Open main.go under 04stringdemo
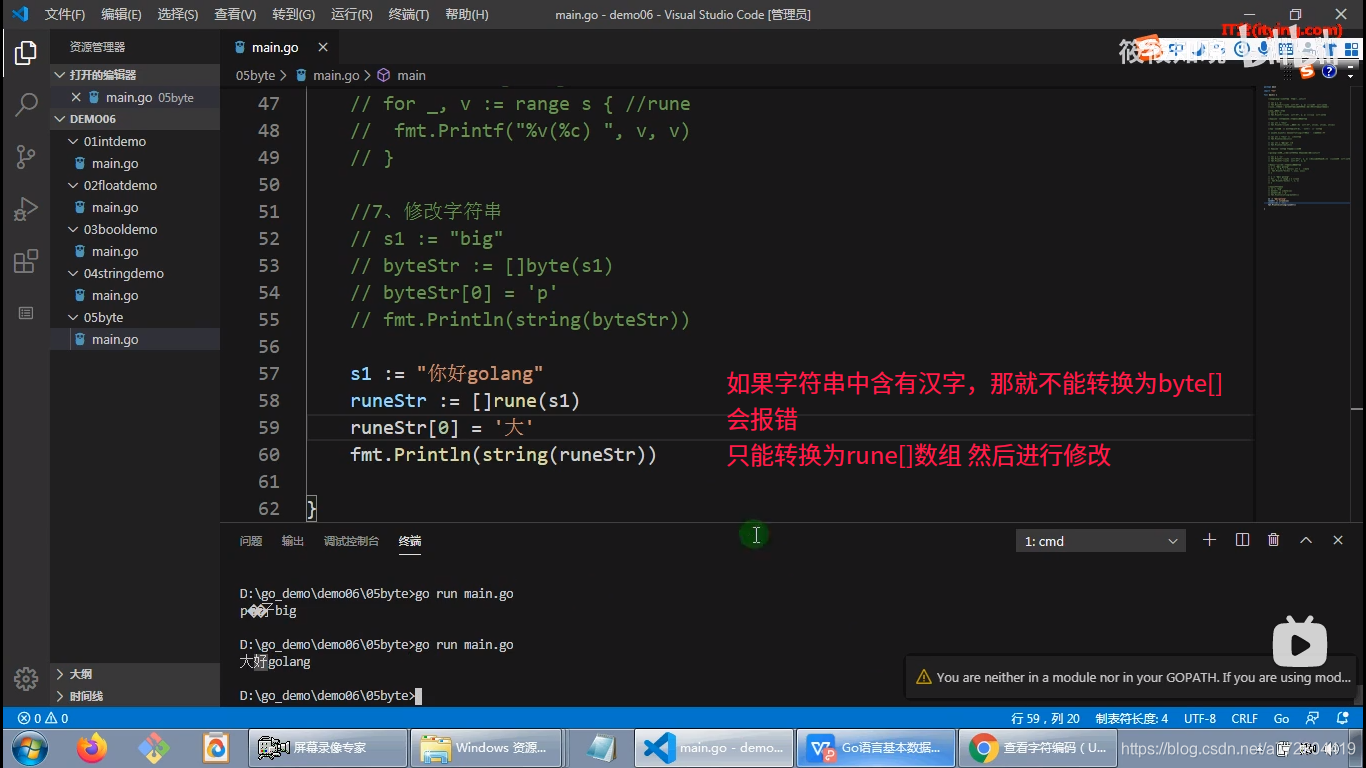1366x768 pixels. [x=135, y=295]
